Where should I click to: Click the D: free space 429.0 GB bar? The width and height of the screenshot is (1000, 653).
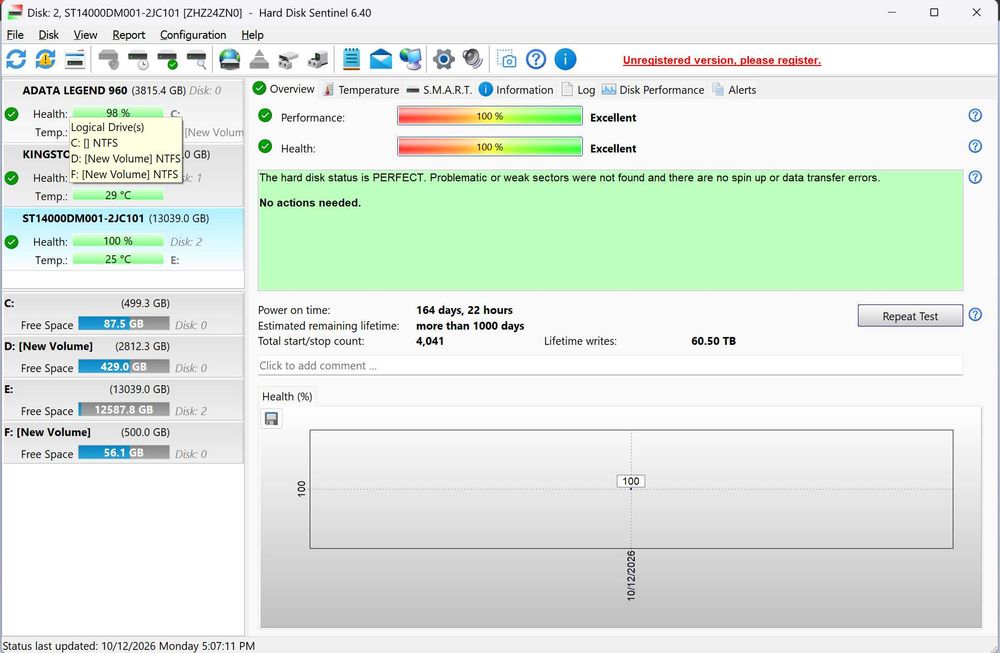pyautogui.click(x=124, y=367)
